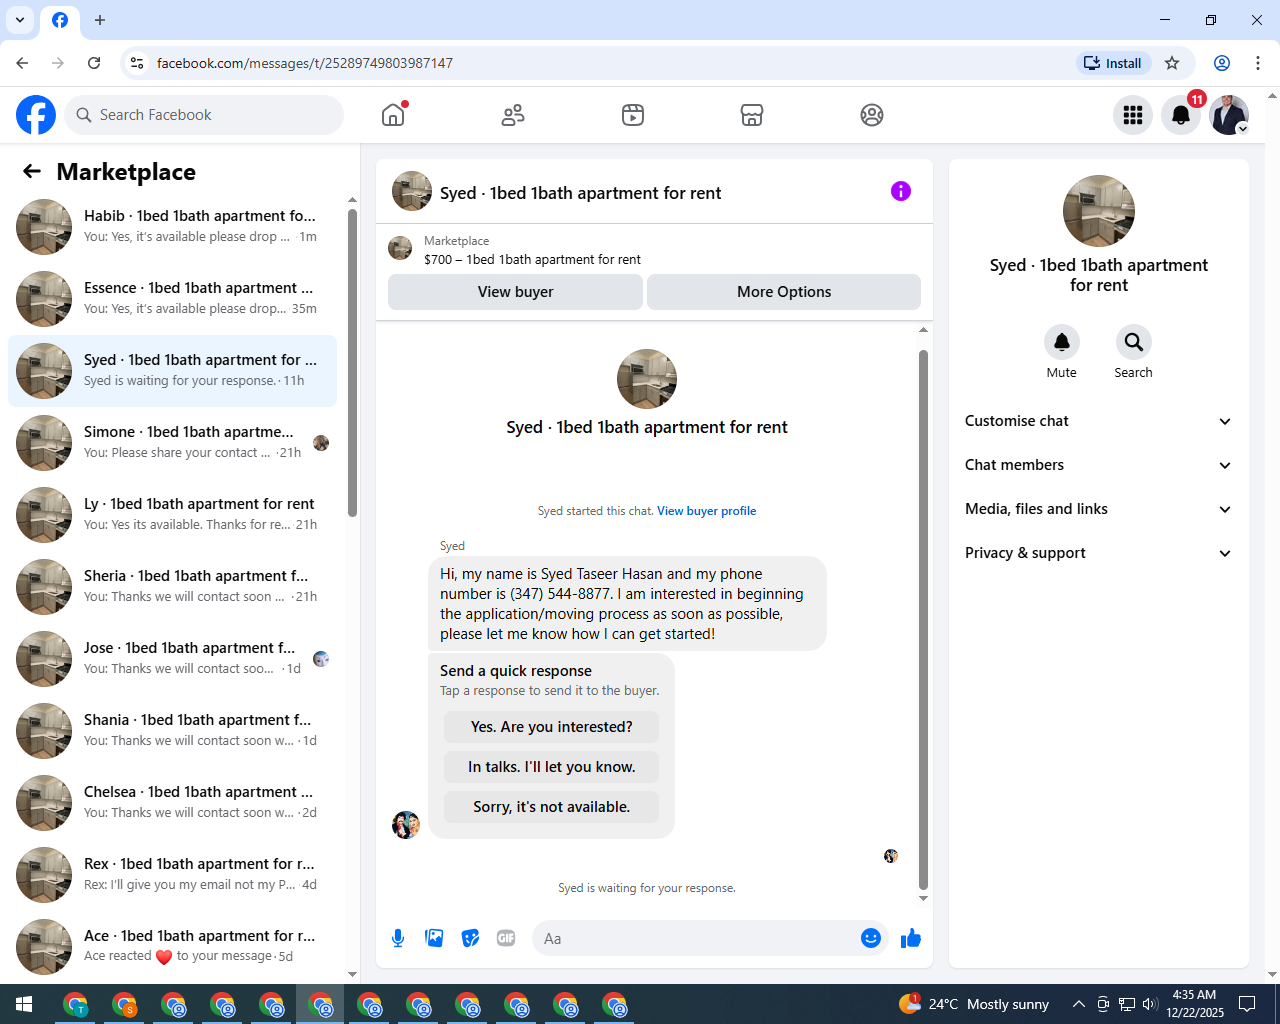The image size is (1280, 1024).
Task: Mute this conversation with bell icon
Action: tap(1062, 342)
